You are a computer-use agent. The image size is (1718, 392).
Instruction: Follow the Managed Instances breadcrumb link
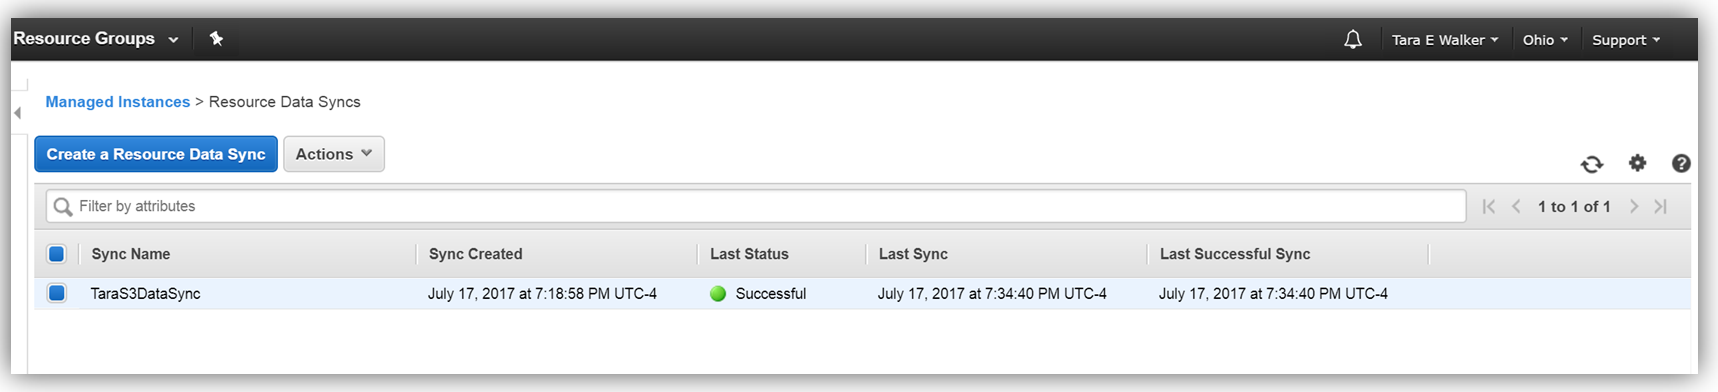pyautogui.click(x=117, y=102)
